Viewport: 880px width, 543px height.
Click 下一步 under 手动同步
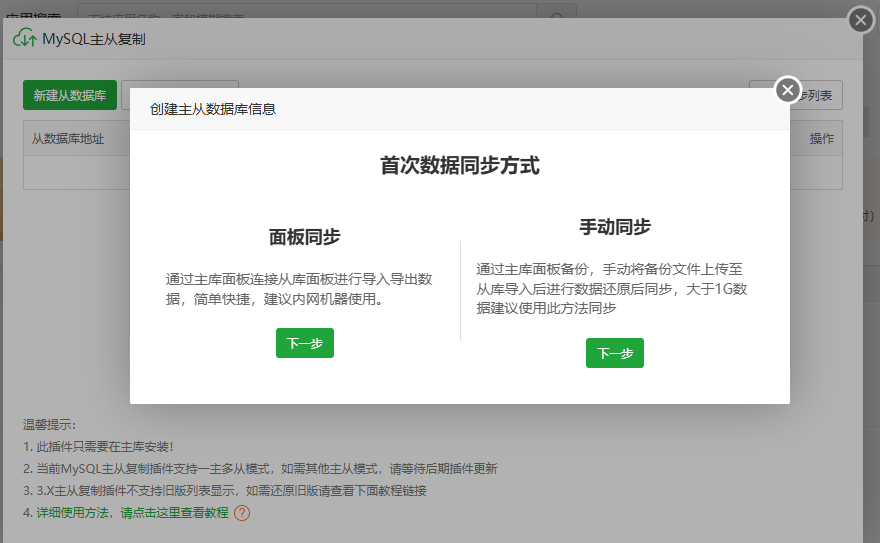[615, 353]
